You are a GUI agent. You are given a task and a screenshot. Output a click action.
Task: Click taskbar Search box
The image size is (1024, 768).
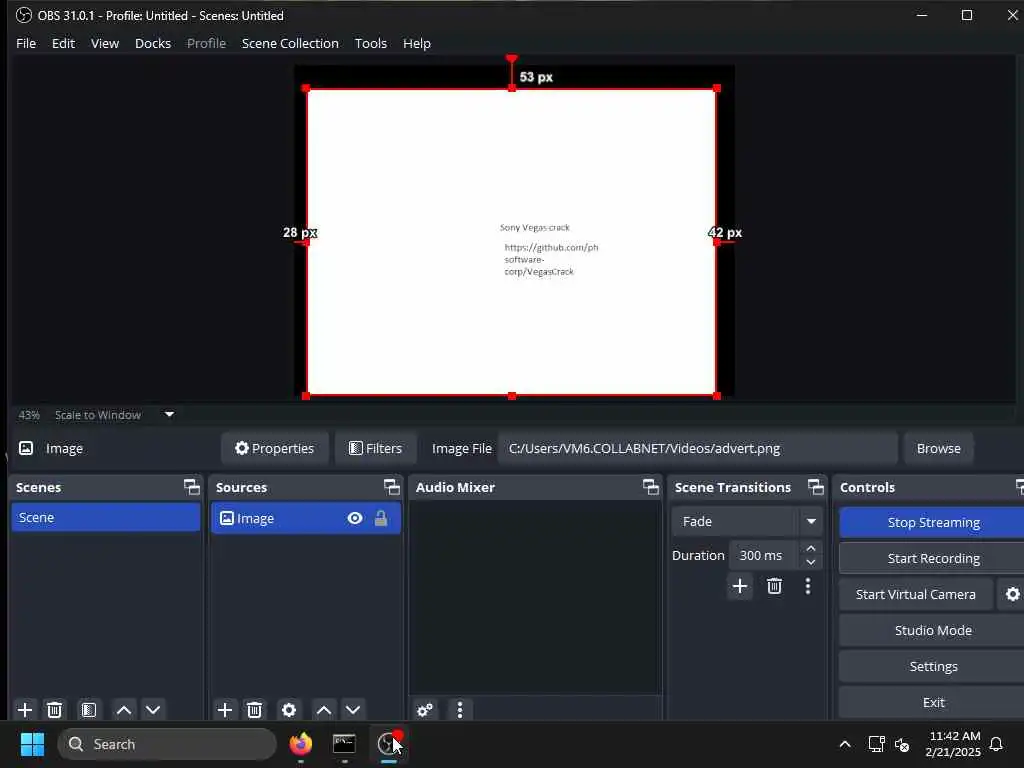tap(167, 744)
